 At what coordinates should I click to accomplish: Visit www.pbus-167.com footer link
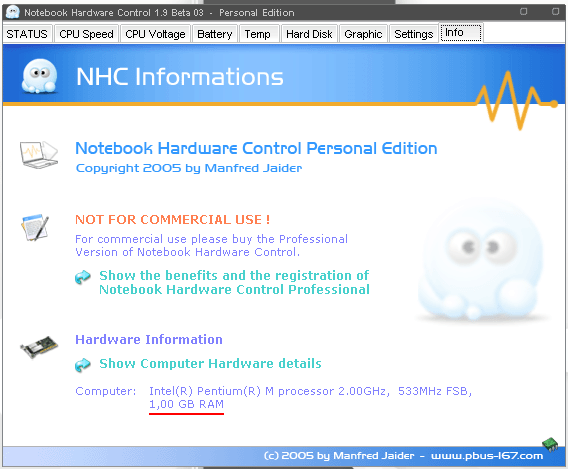click(x=487, y=456)
